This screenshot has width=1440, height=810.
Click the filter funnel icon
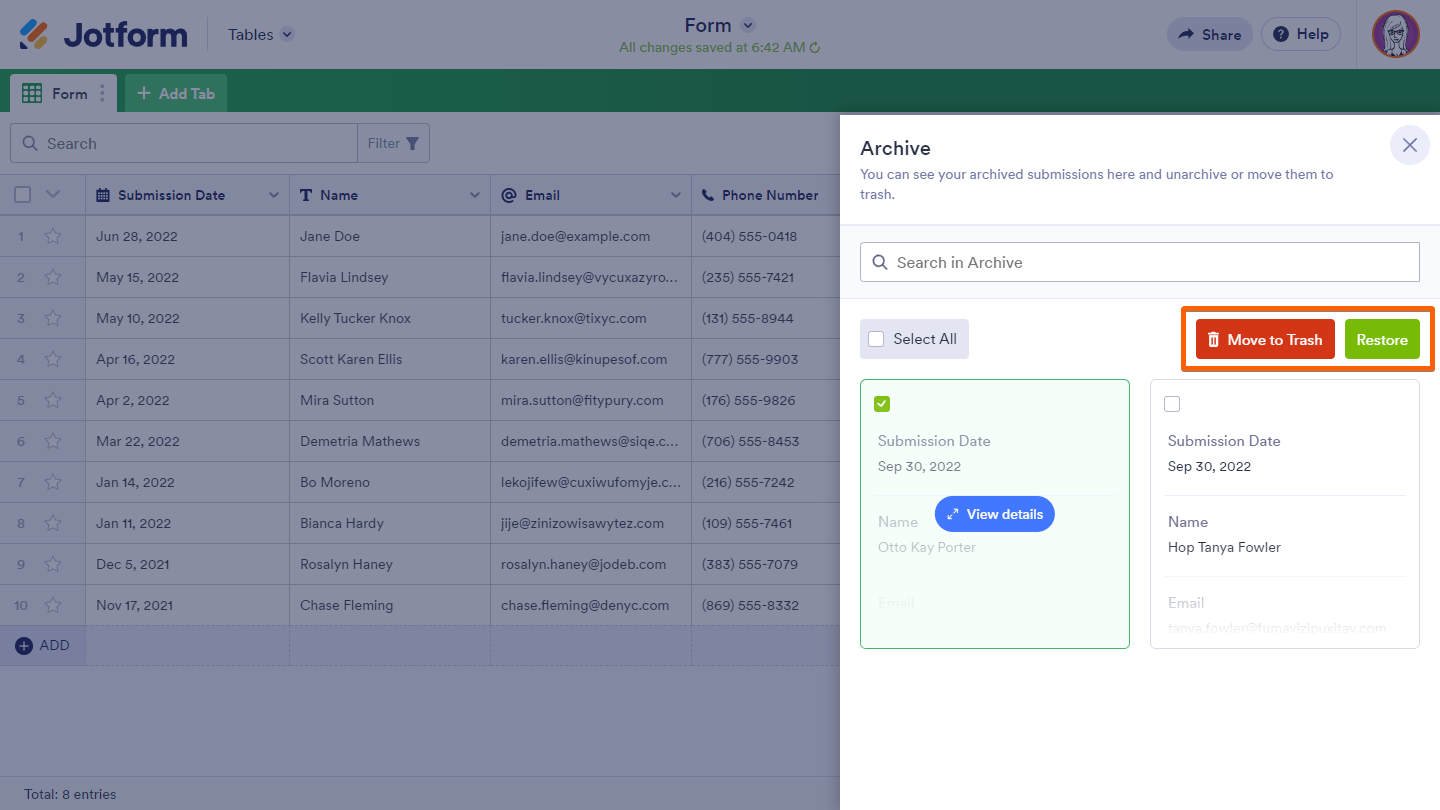[412, 143]
